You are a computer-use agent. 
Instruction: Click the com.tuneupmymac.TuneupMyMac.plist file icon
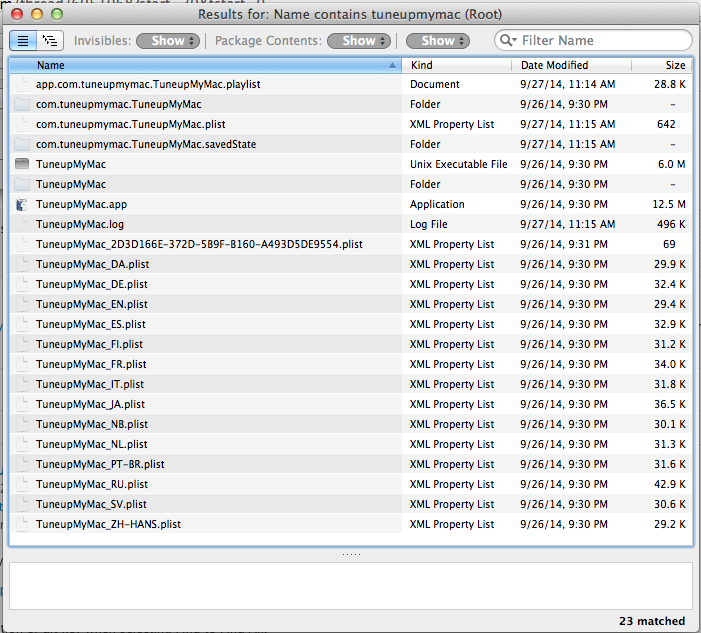pyautogui.click(x=21, y=124)
